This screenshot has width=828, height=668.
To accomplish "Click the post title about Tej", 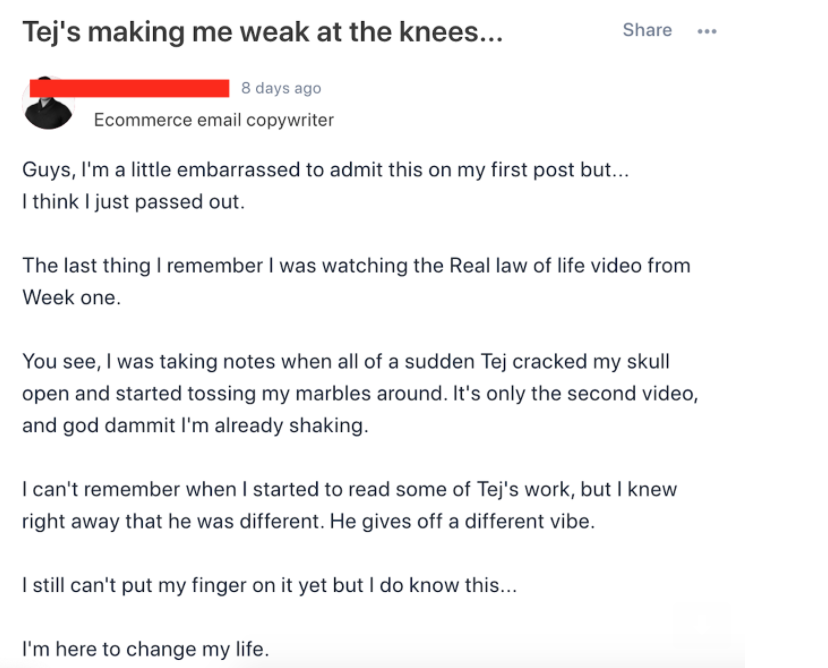I will (262, 33).
